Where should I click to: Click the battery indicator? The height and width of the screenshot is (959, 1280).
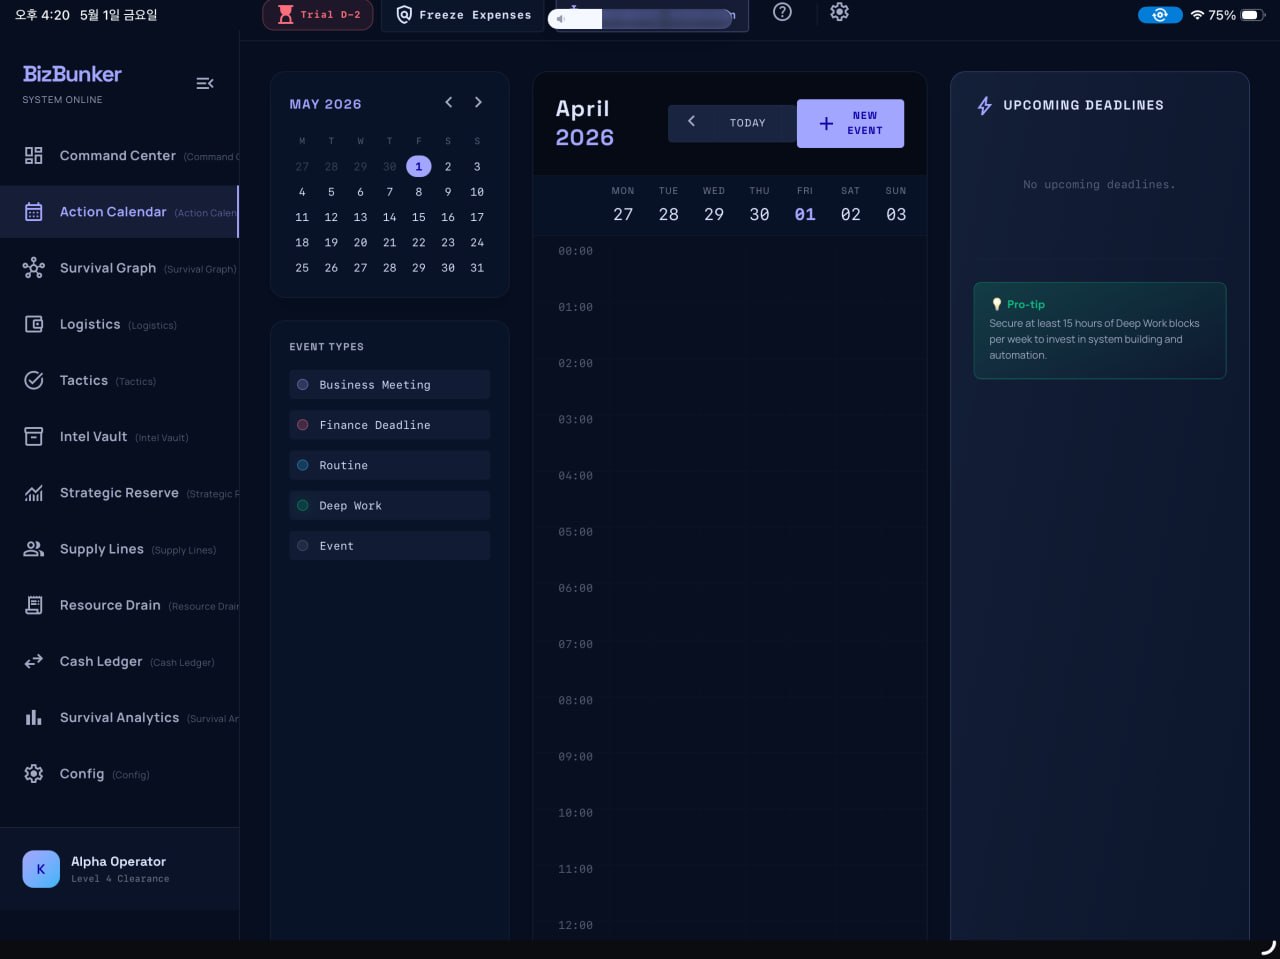[1253, 15]
